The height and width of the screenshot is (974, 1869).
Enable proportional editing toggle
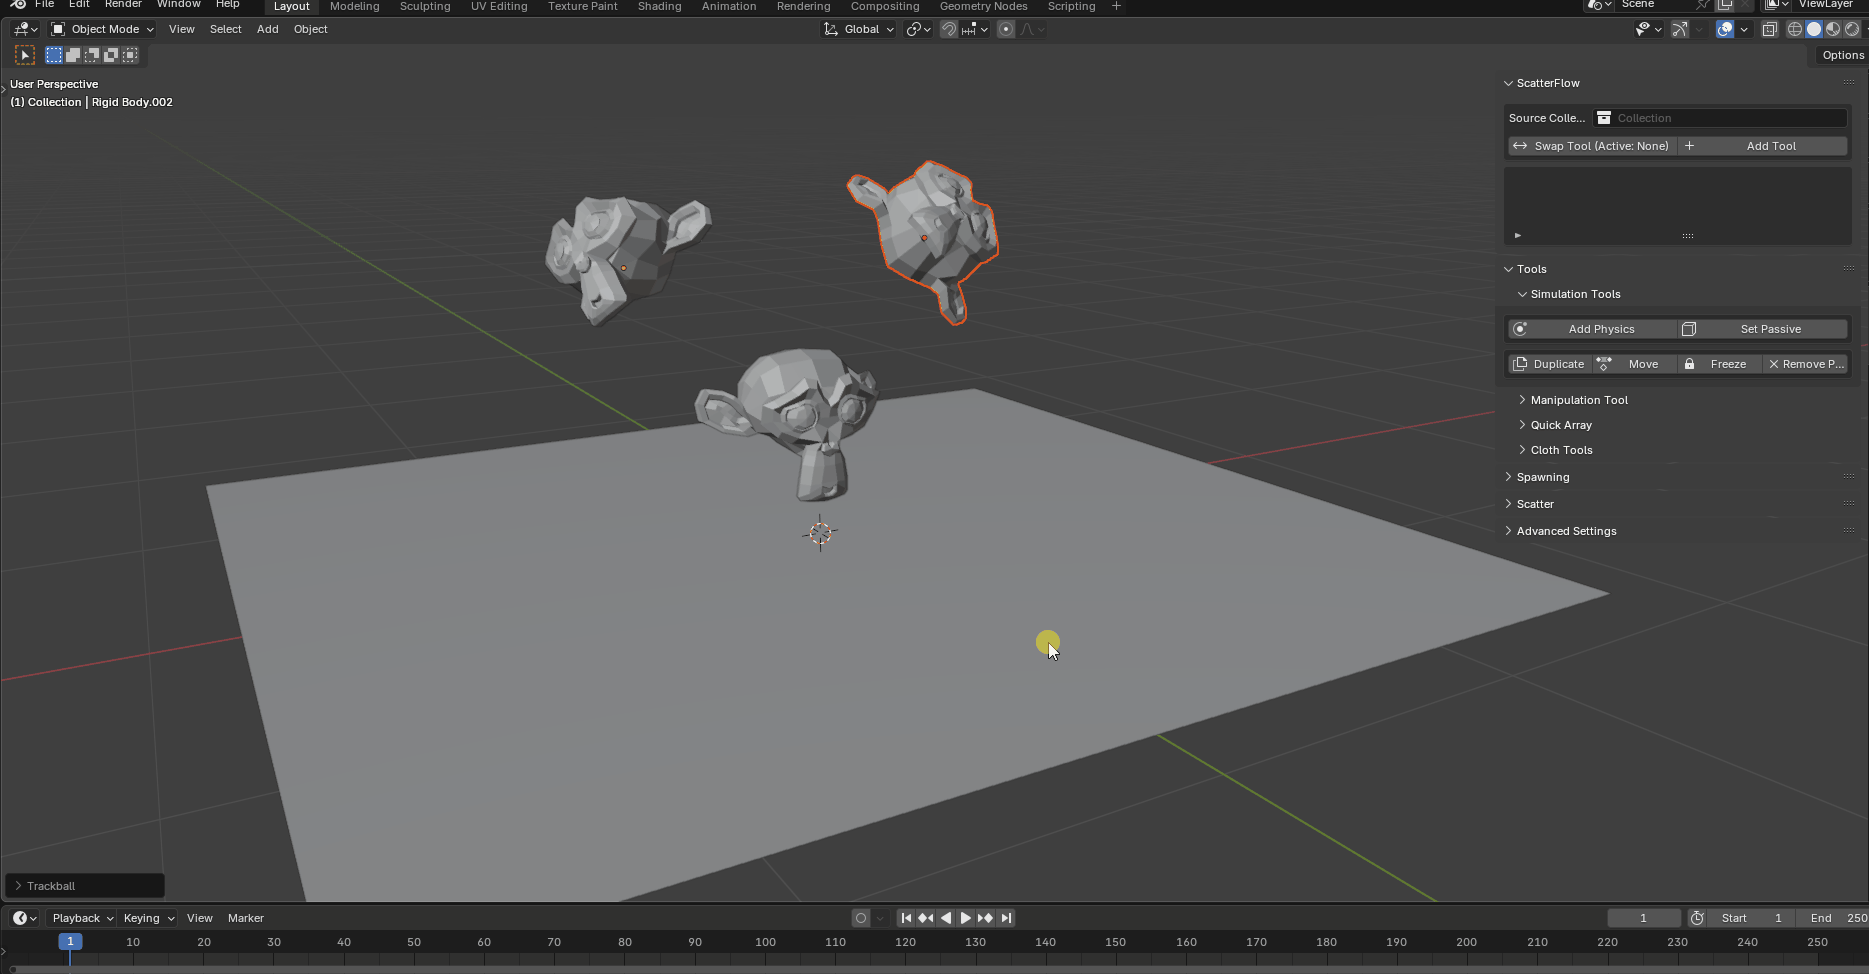(1006, 29)
